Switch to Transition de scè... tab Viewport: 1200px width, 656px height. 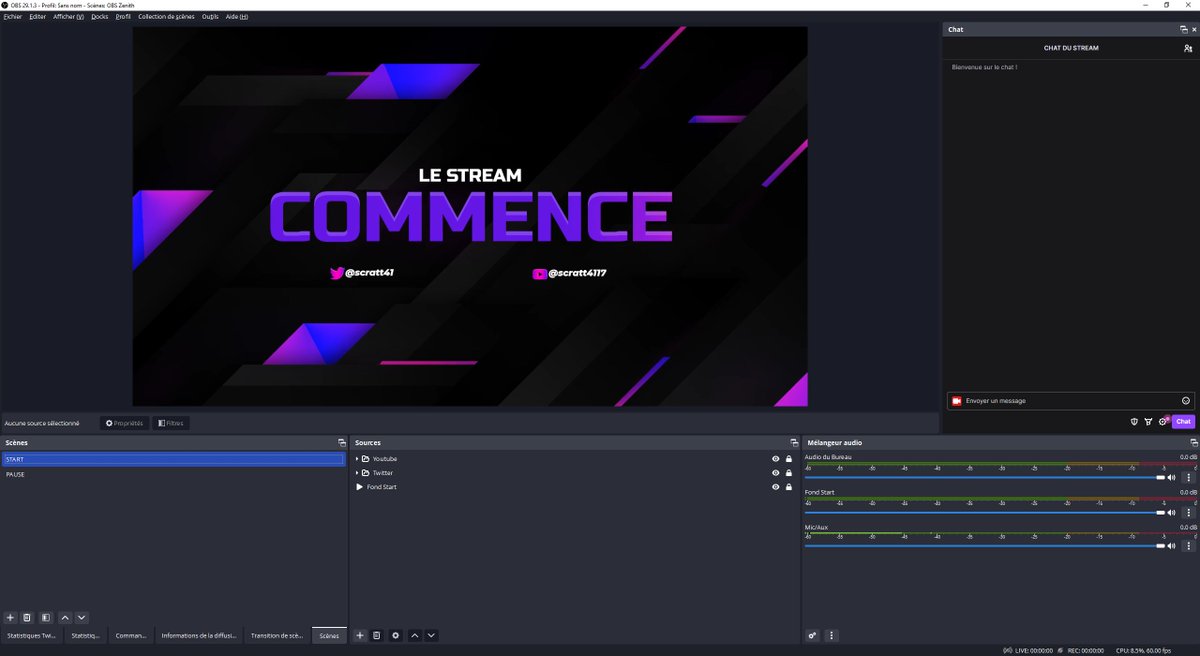coord(277,635)
